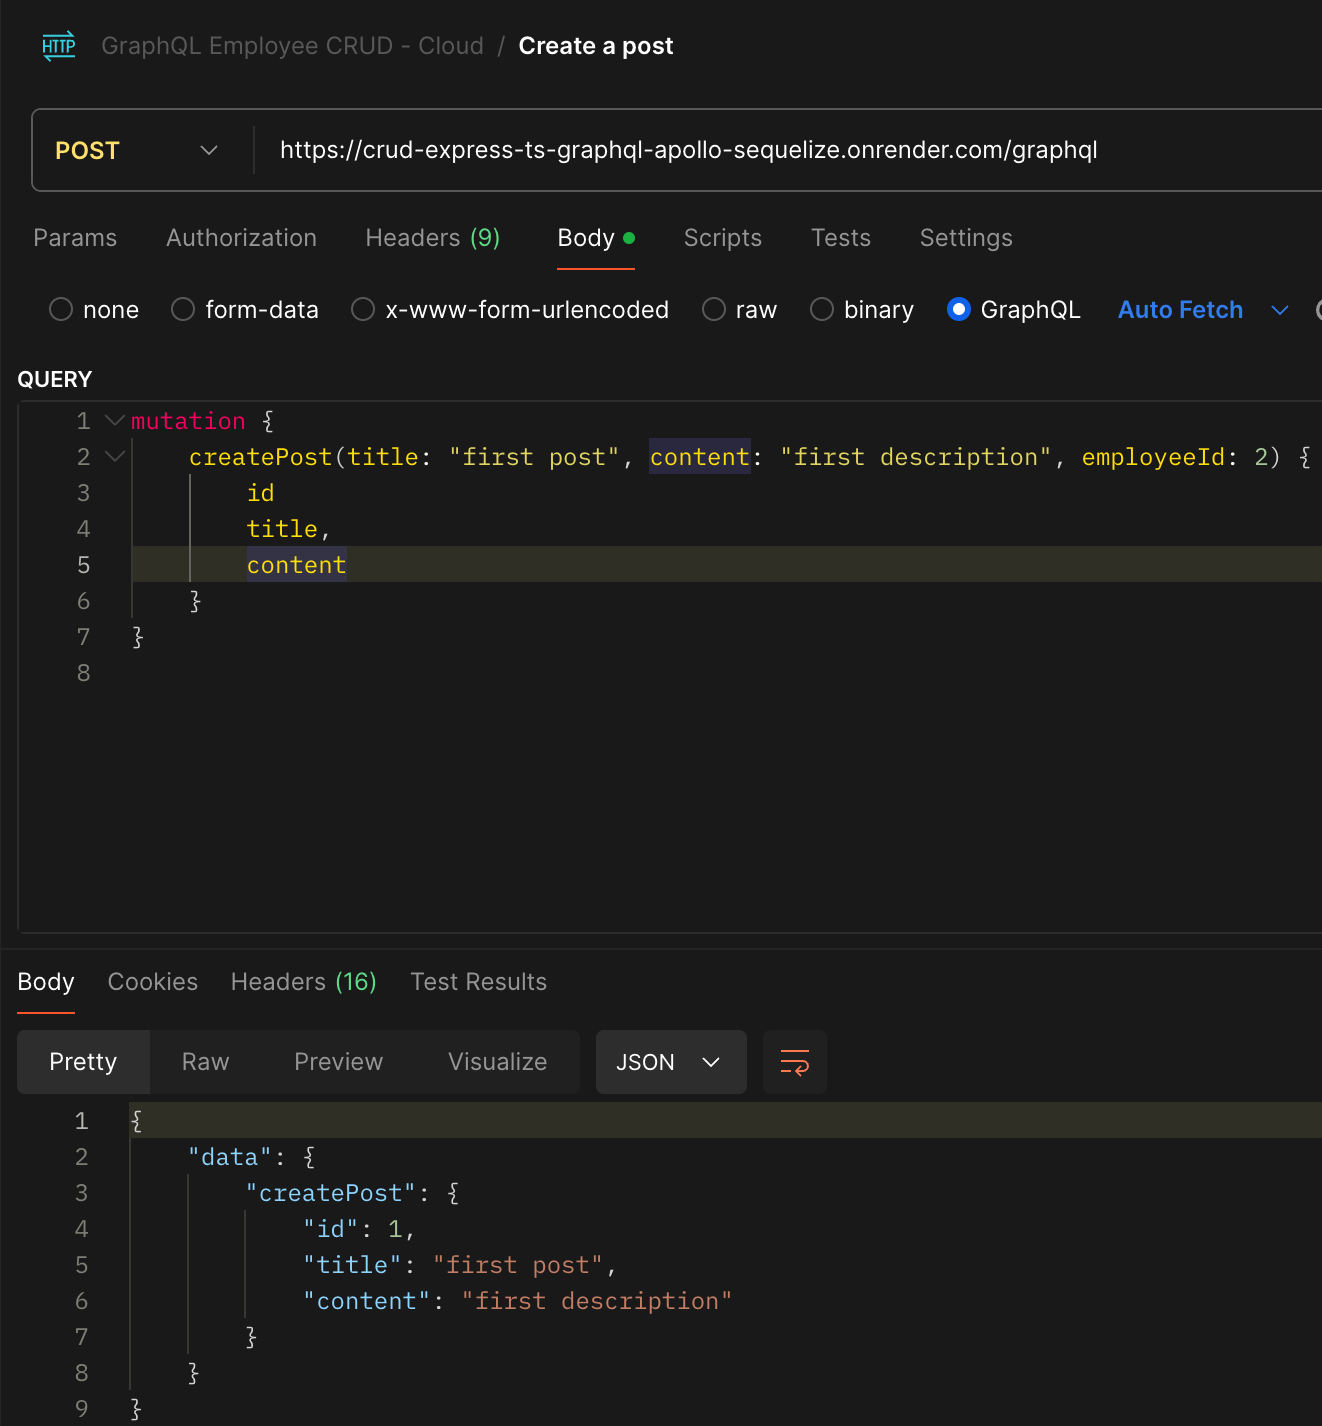Toggle word wrap in response viewer
This screenshot has width=1322, height=1426.
[795, 1062]
